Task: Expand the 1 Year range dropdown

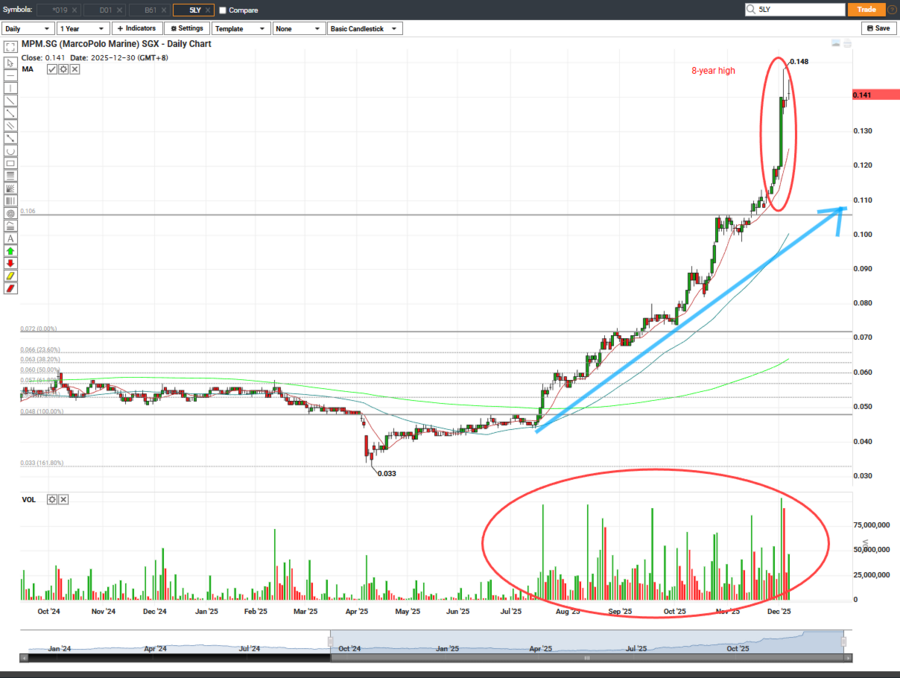Action: point(81,28)
